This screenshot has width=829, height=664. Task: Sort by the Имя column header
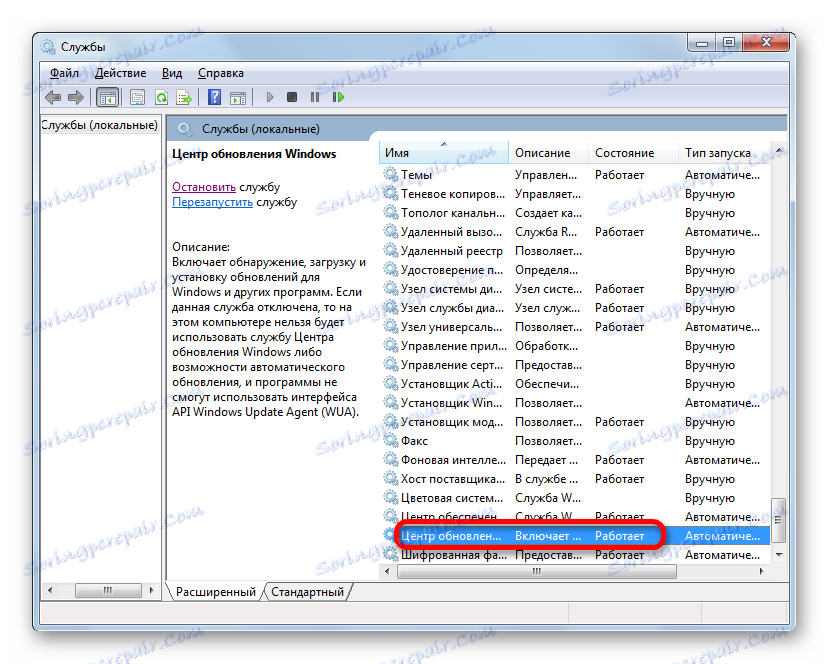(x=444, y=153)
